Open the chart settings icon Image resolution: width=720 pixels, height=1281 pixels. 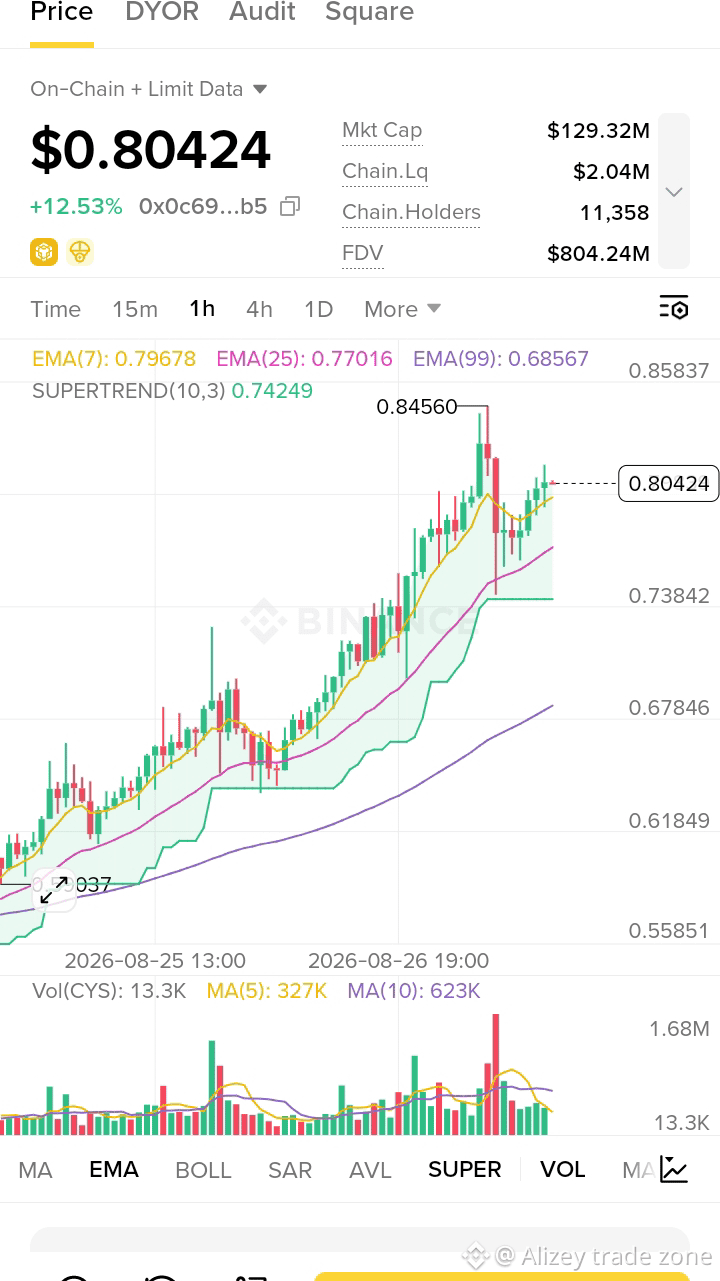pos(674,308)
